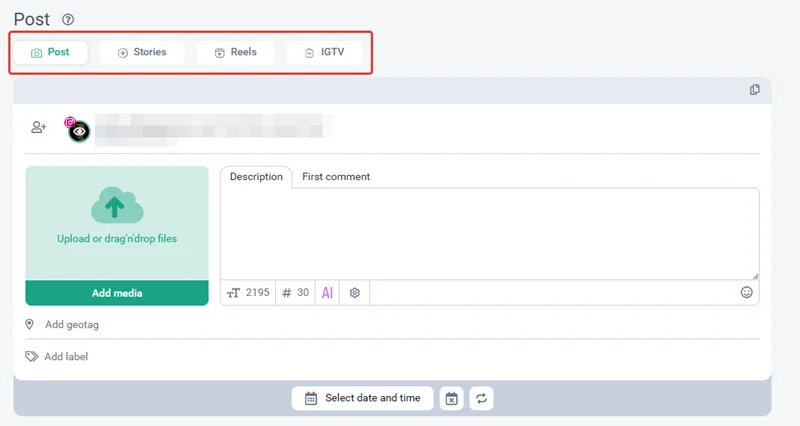Viewport: 800px width, 426px height.
Task: Click the help icon beside Post heading
Action: click(68, 20)
